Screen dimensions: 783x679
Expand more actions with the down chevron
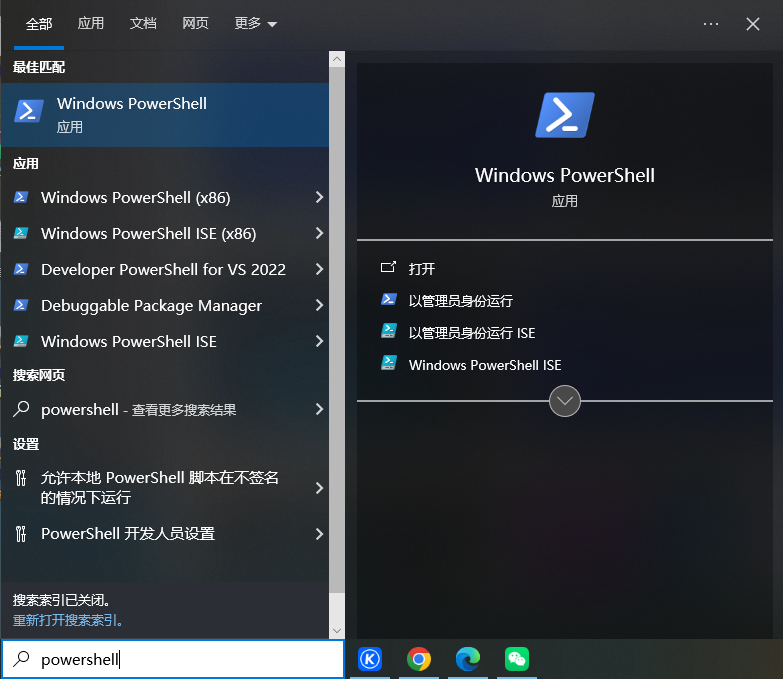(565, 401)
